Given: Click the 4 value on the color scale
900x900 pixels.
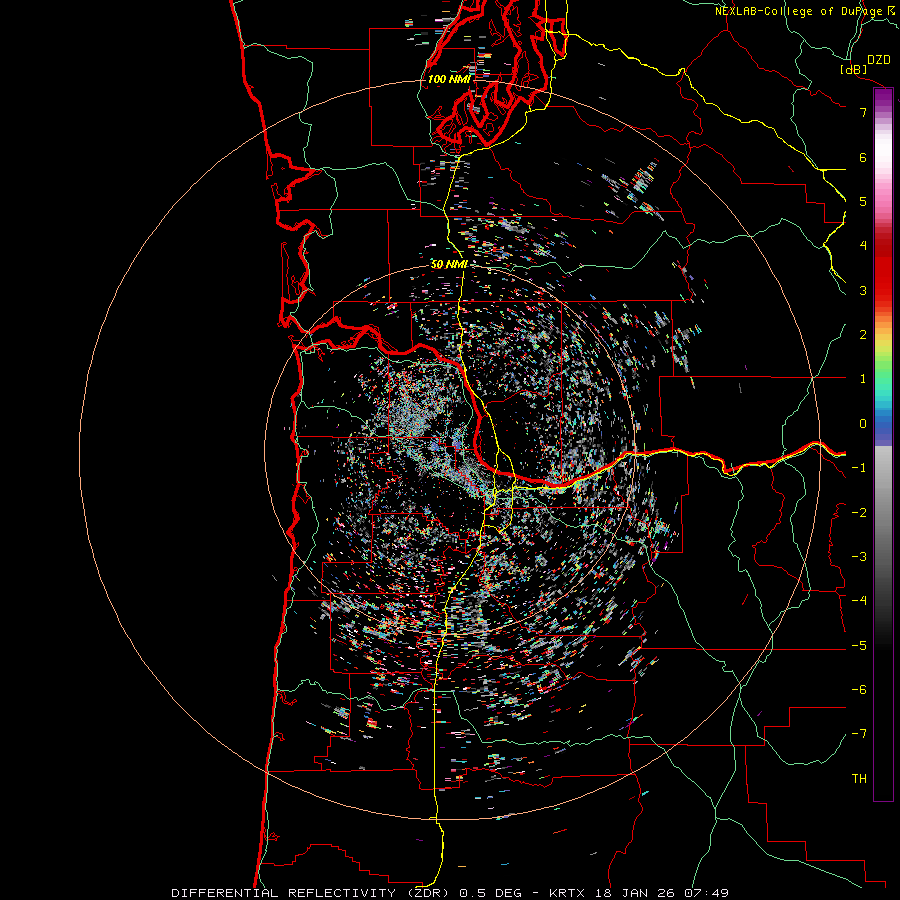Looking at the screenshot, I should [x=863, y=246].
